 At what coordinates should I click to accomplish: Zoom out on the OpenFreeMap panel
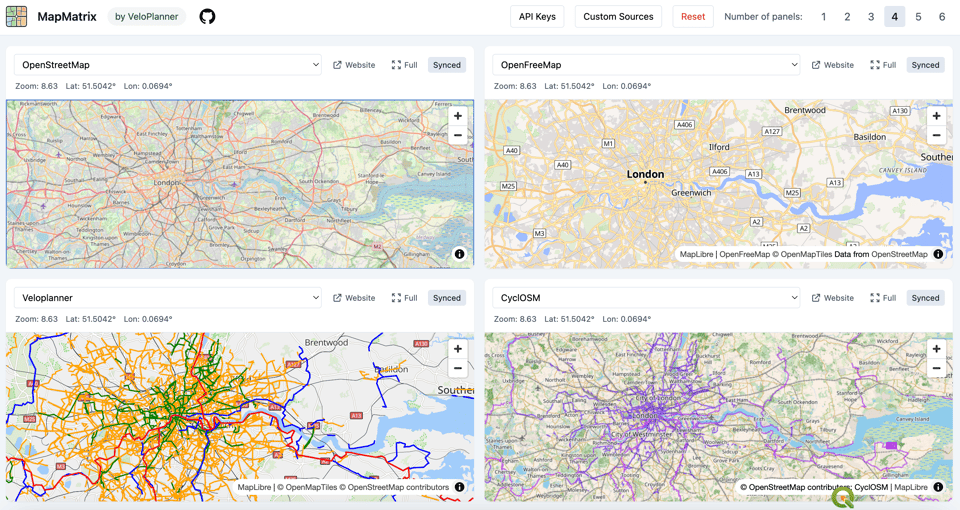coord(936,135)
